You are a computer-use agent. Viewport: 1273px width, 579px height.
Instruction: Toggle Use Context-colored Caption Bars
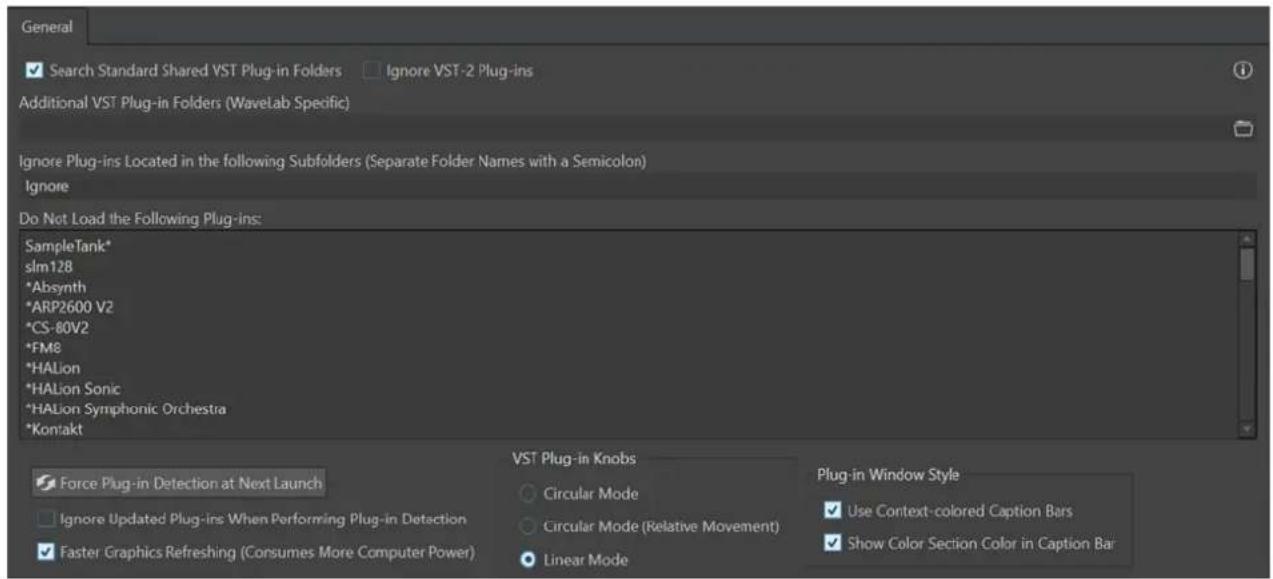point(832,512)
